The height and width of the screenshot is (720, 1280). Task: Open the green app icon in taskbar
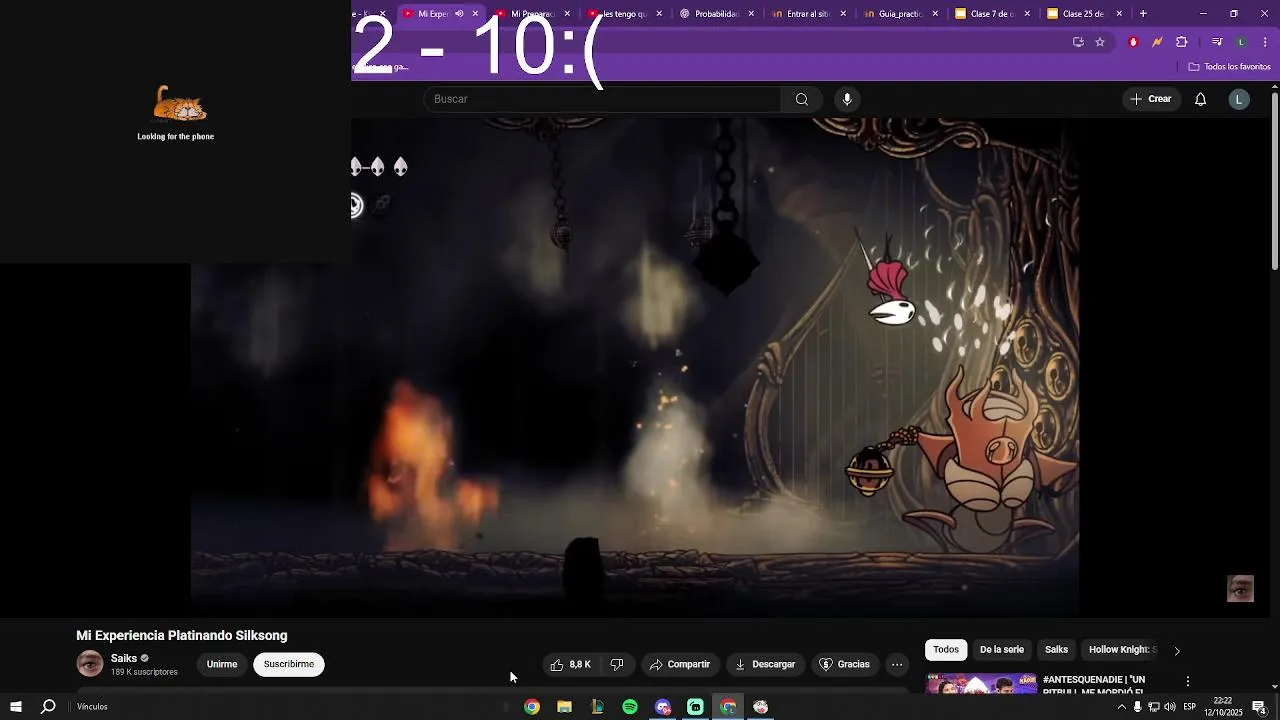pyautogui.click(x=695, y=707)
